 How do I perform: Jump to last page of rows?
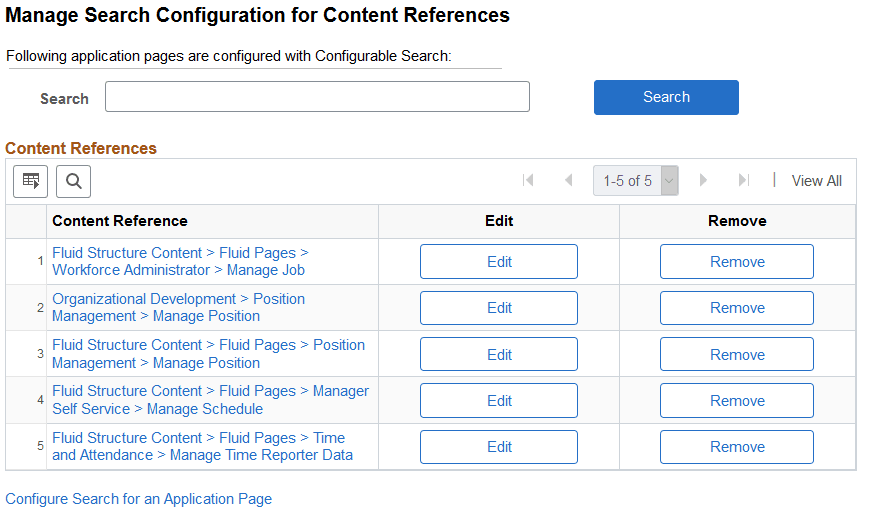(x=743, y=180)
